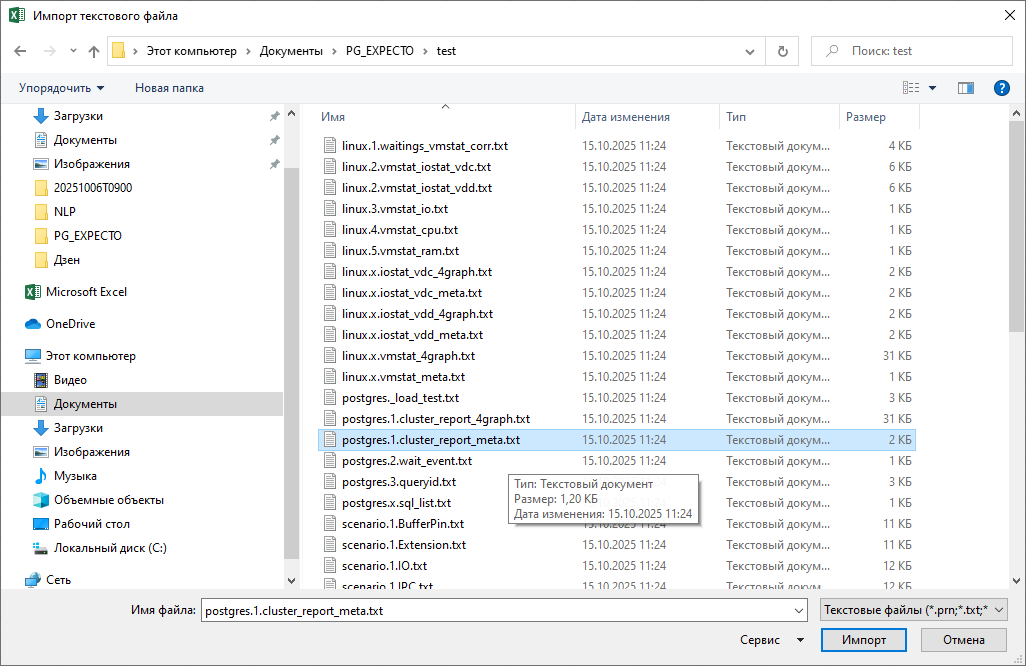Expand address bar history dropdown
Screen dimensions: 1026x666
coord(750,52)
